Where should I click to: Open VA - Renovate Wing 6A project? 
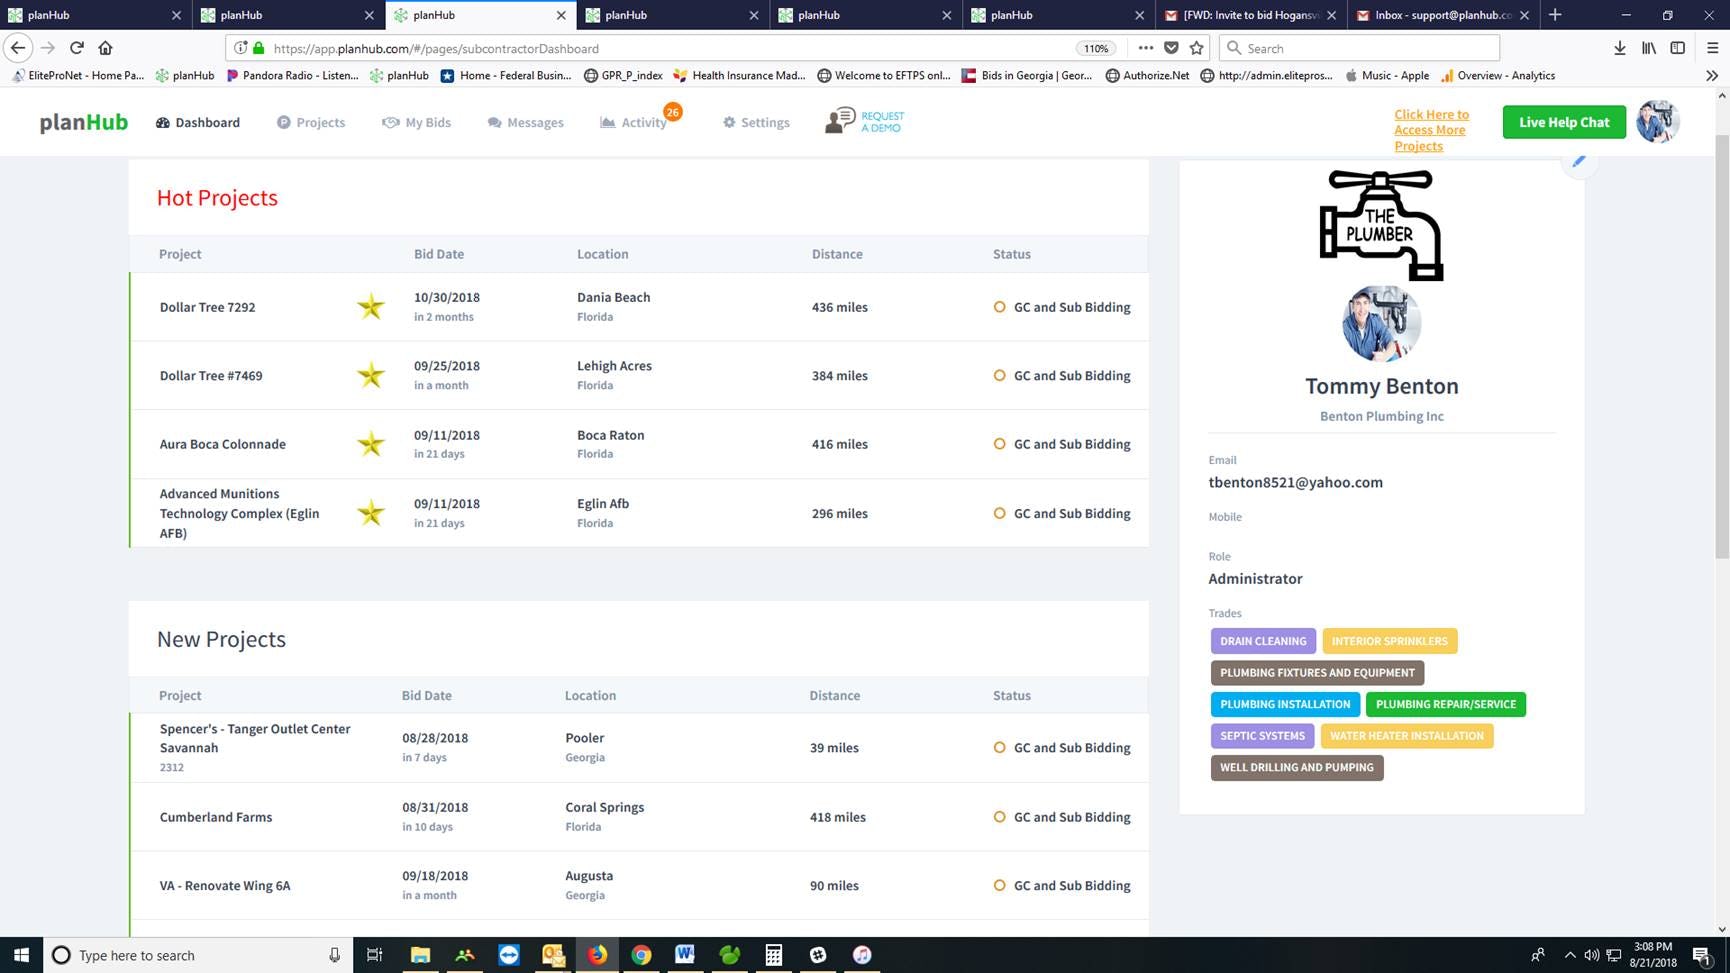point(225,885)
